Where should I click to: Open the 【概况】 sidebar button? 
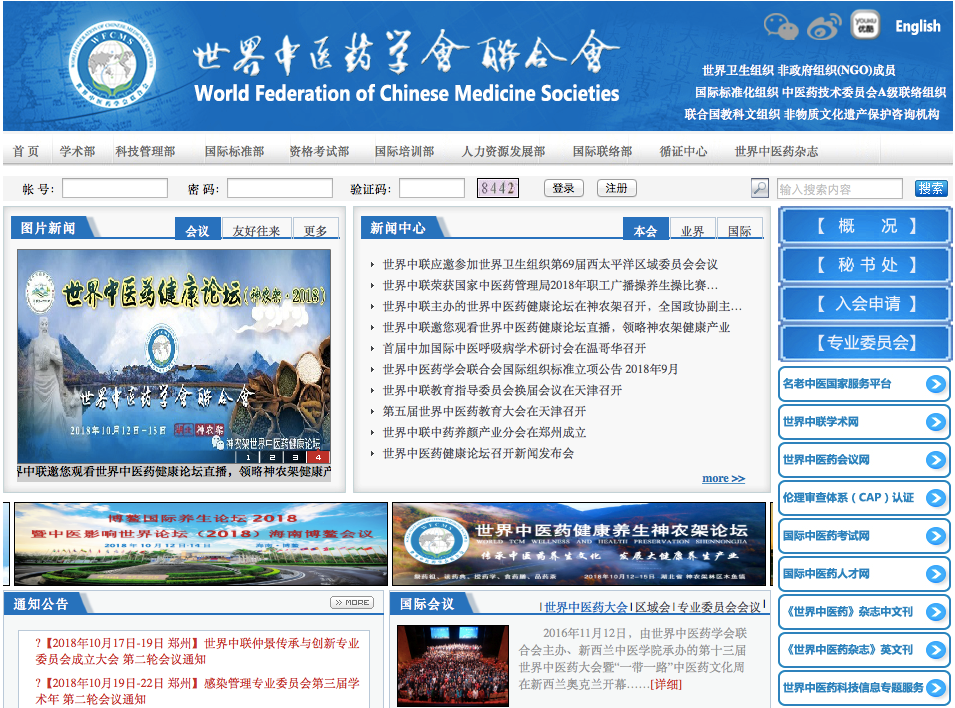[865, 226]
